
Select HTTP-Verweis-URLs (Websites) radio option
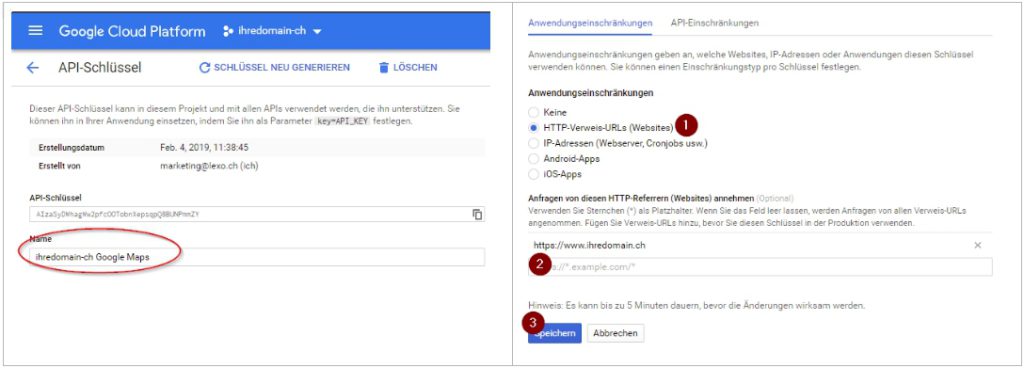click(534, 128)
